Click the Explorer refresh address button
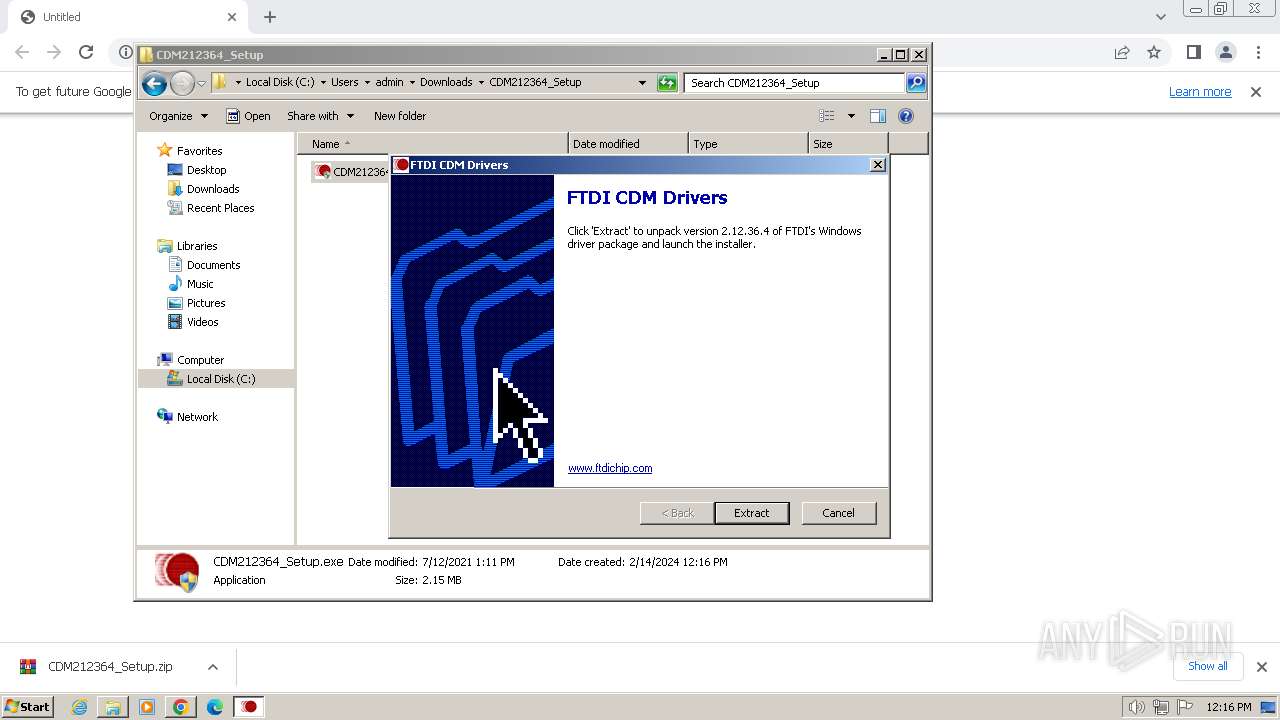1280x720 pixels. pyautogui.click(x=667, y=83)
